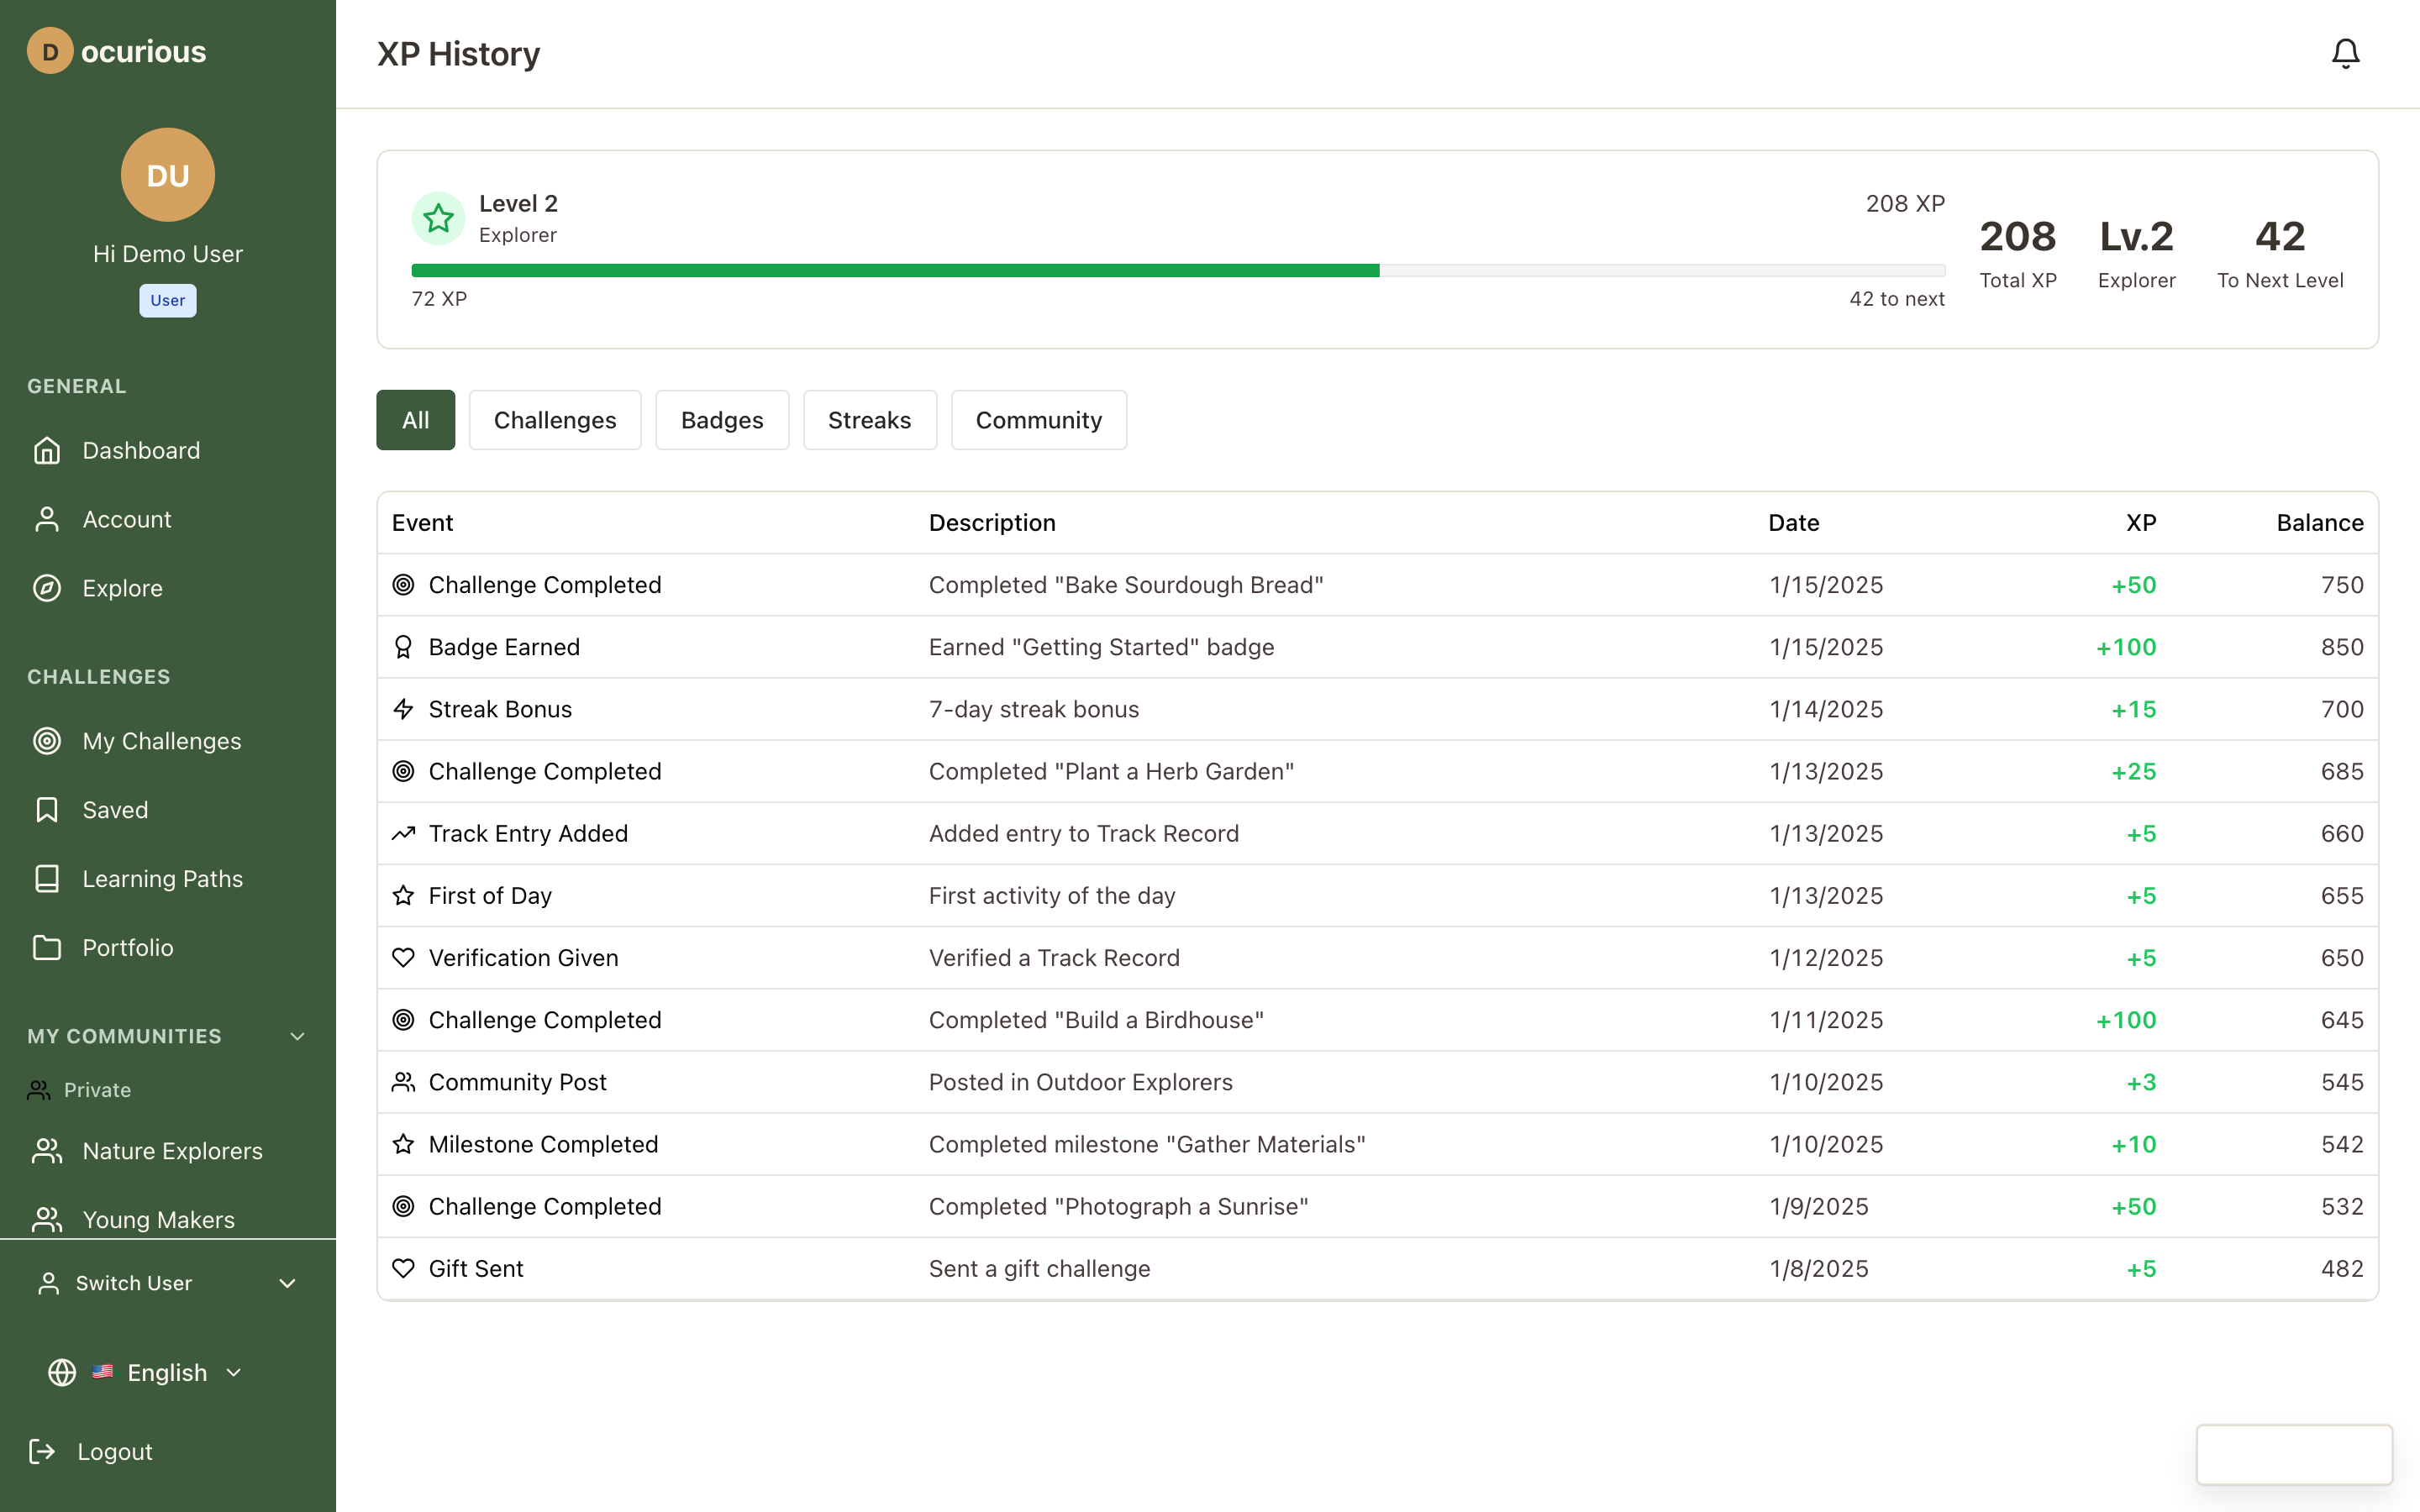Image resolution: width=2420 pixels, height=1512 pixels.
Task: Click the Saved bookmark icon
Action: 47,810
